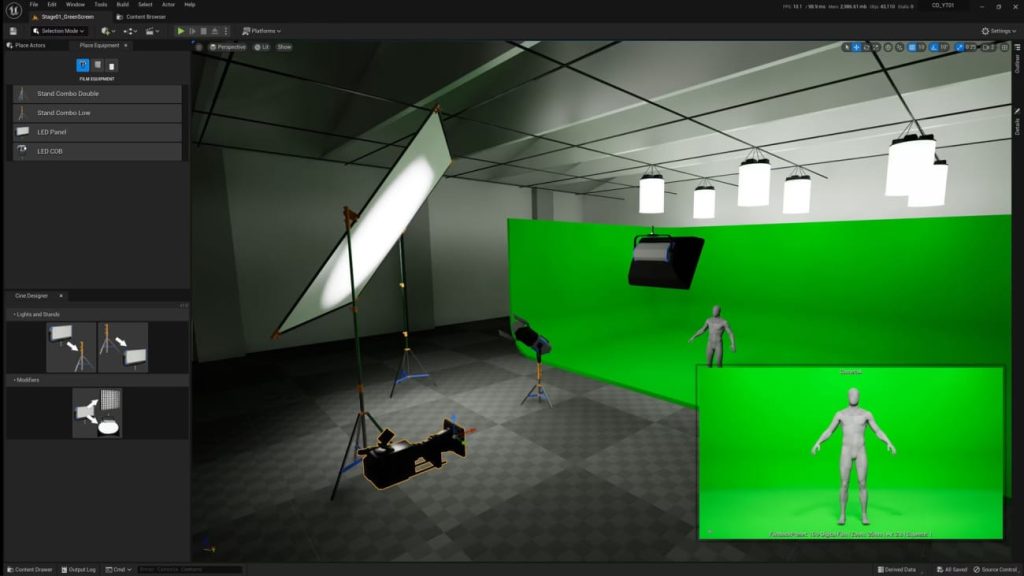This screenshot has width=1024, height=576.
Task: Select the Rotate tool in the viewport toolbar
Action: (x=866, y=46)
